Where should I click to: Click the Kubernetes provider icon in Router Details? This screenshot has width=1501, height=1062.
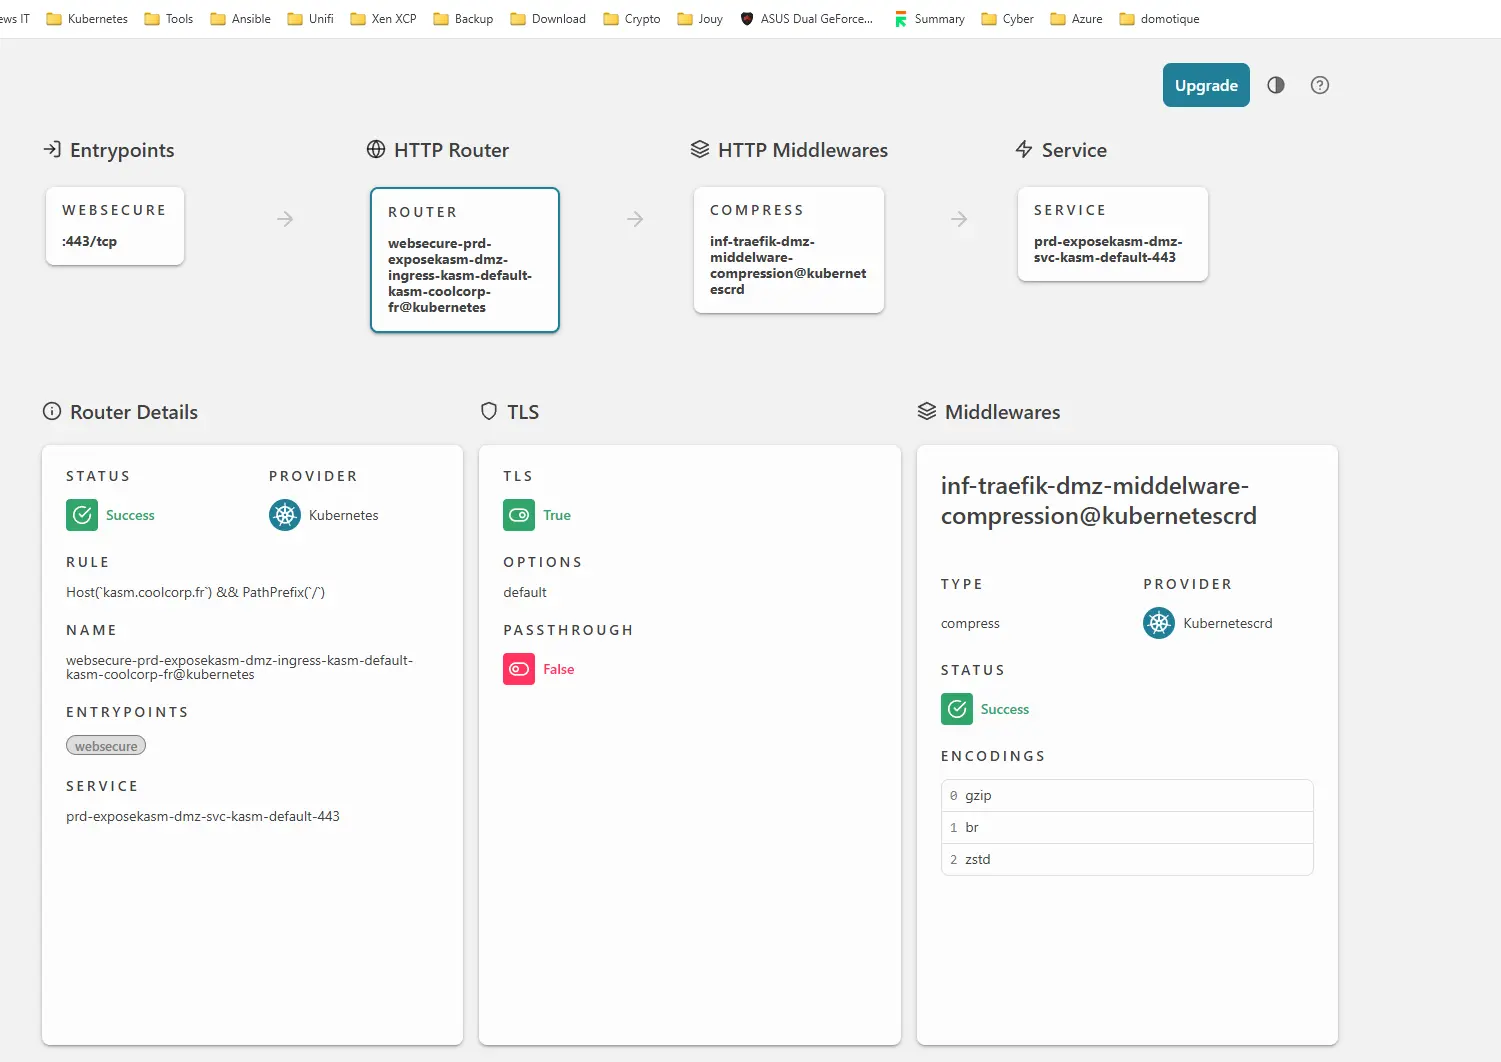coord(284,515)
